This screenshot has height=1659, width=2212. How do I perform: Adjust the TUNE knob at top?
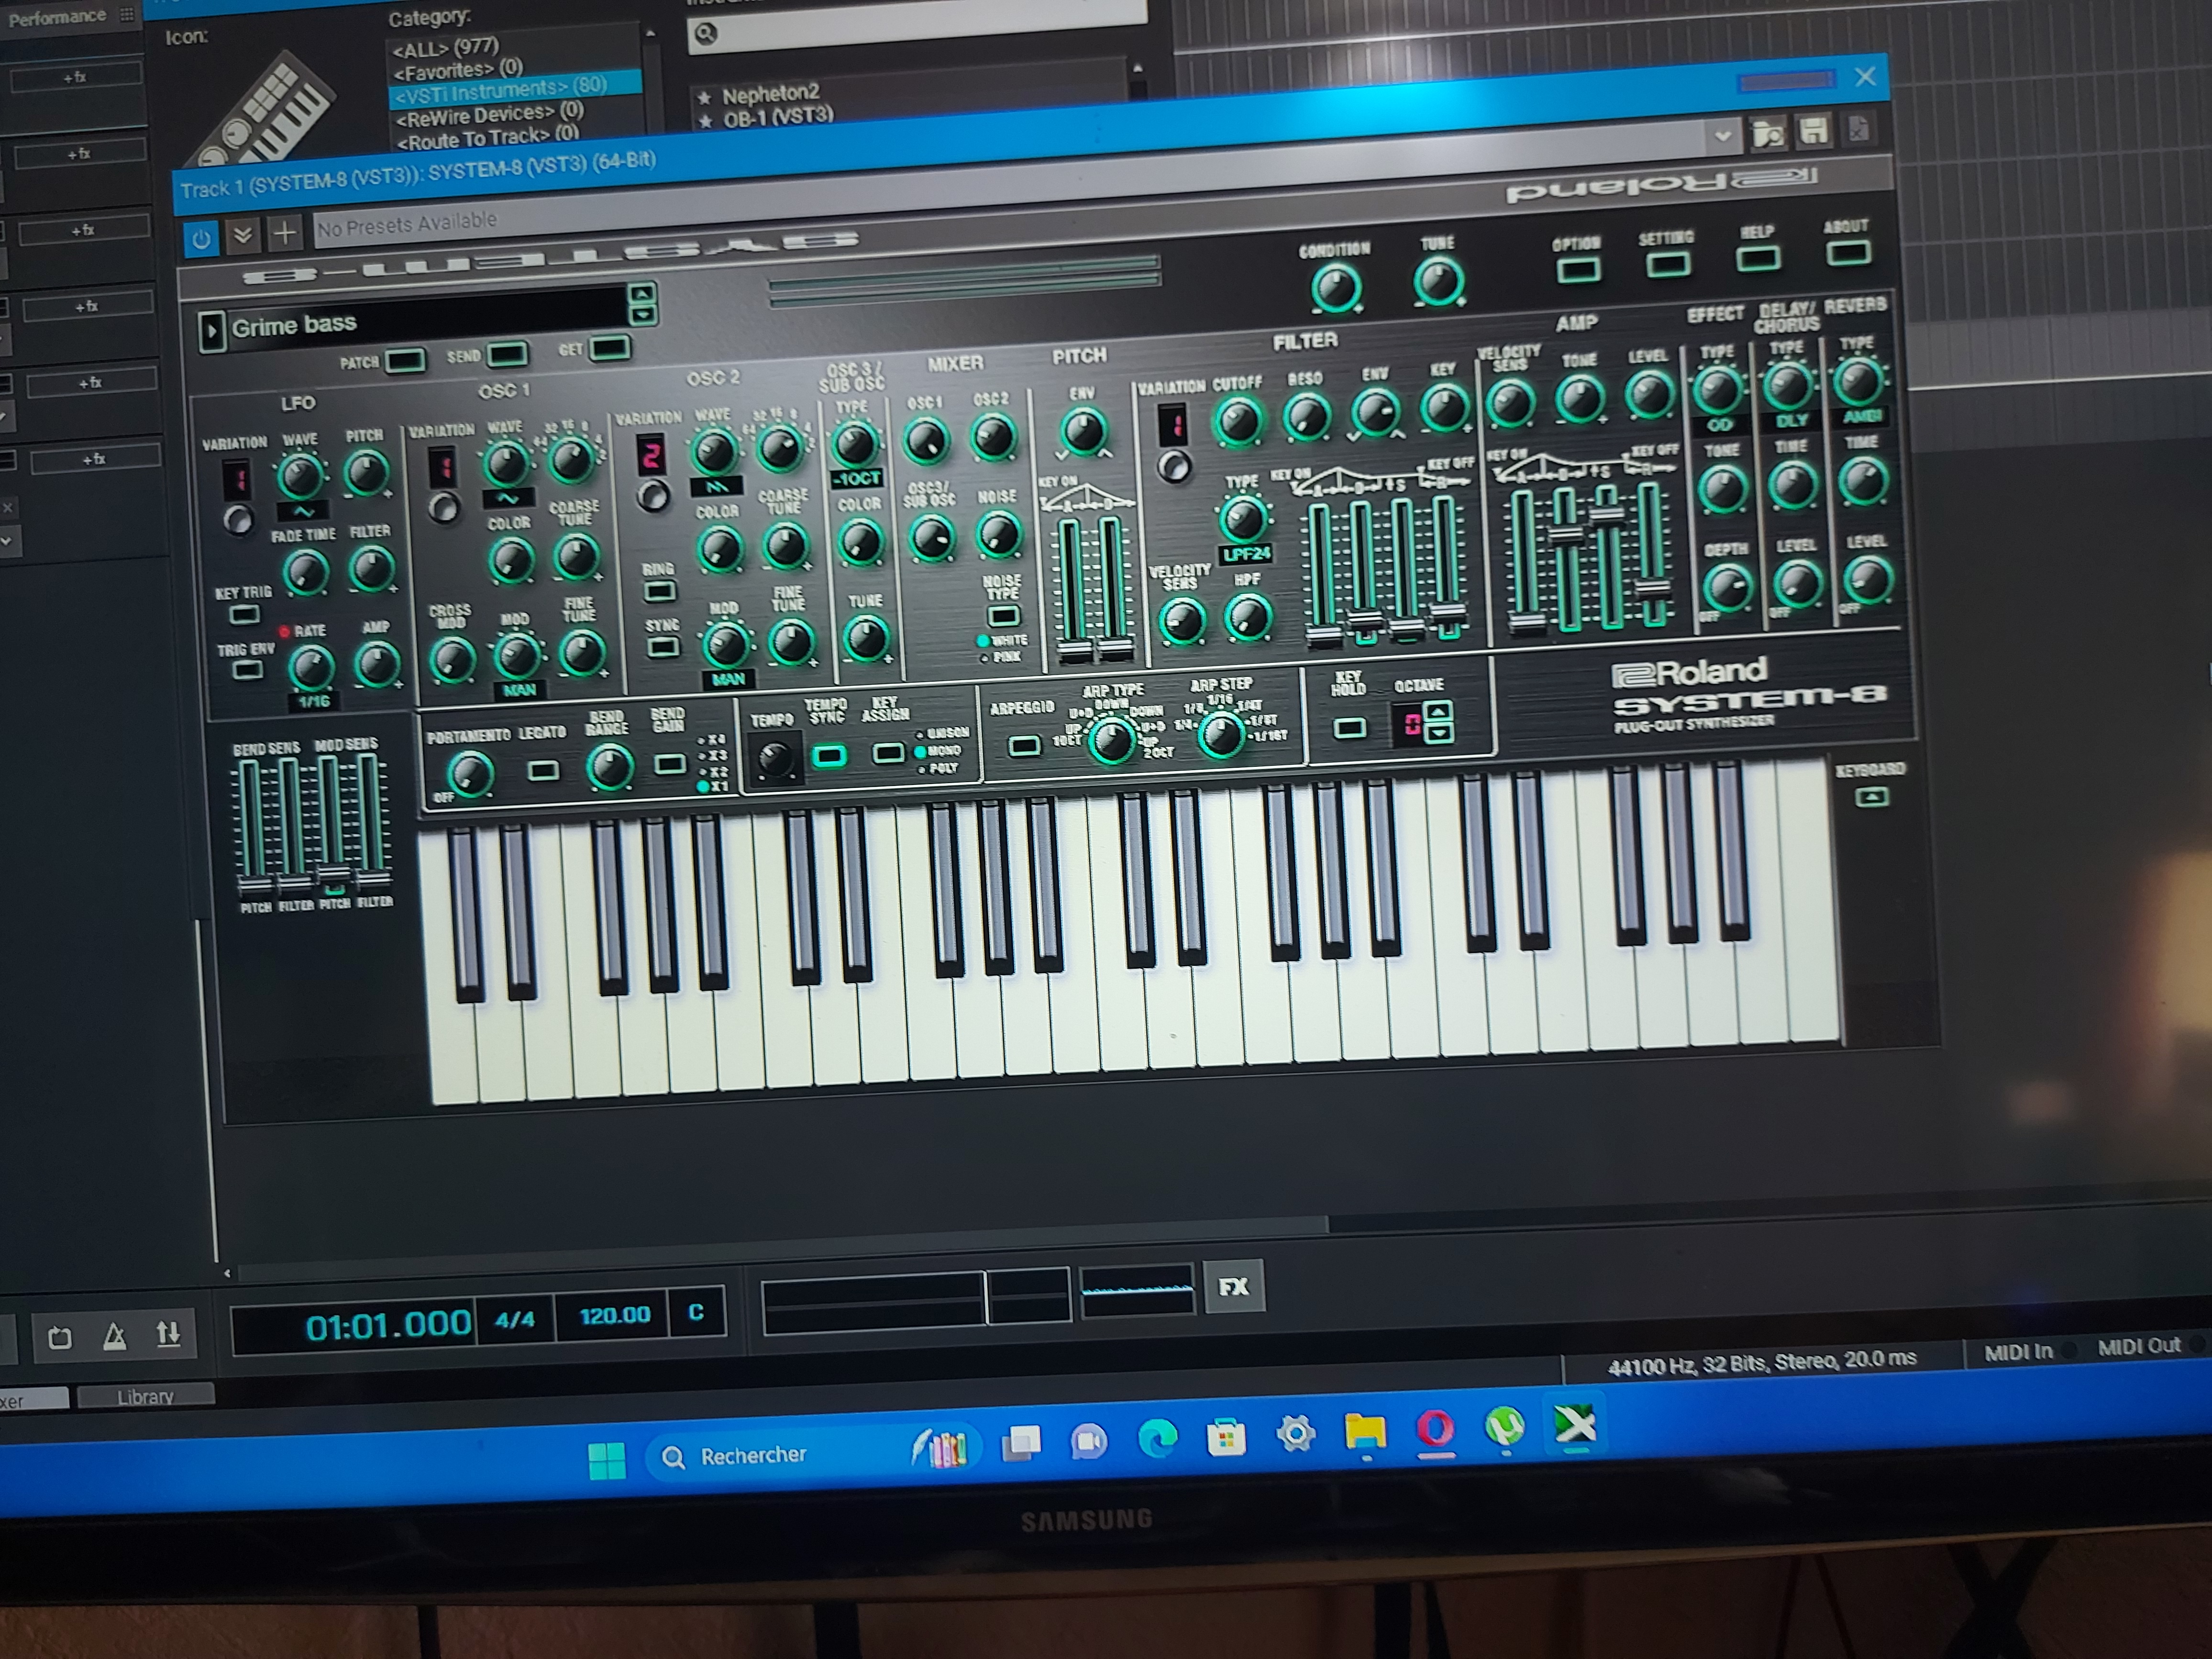coord(1438,282)
